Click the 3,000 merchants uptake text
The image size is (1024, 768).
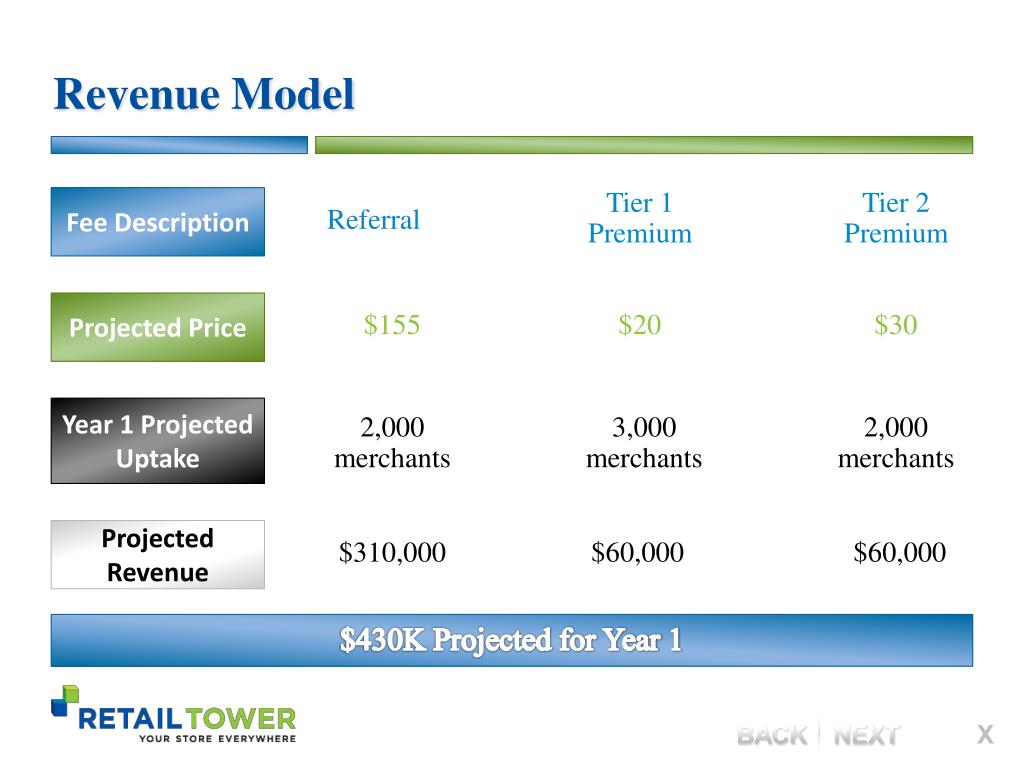[643, 443]
